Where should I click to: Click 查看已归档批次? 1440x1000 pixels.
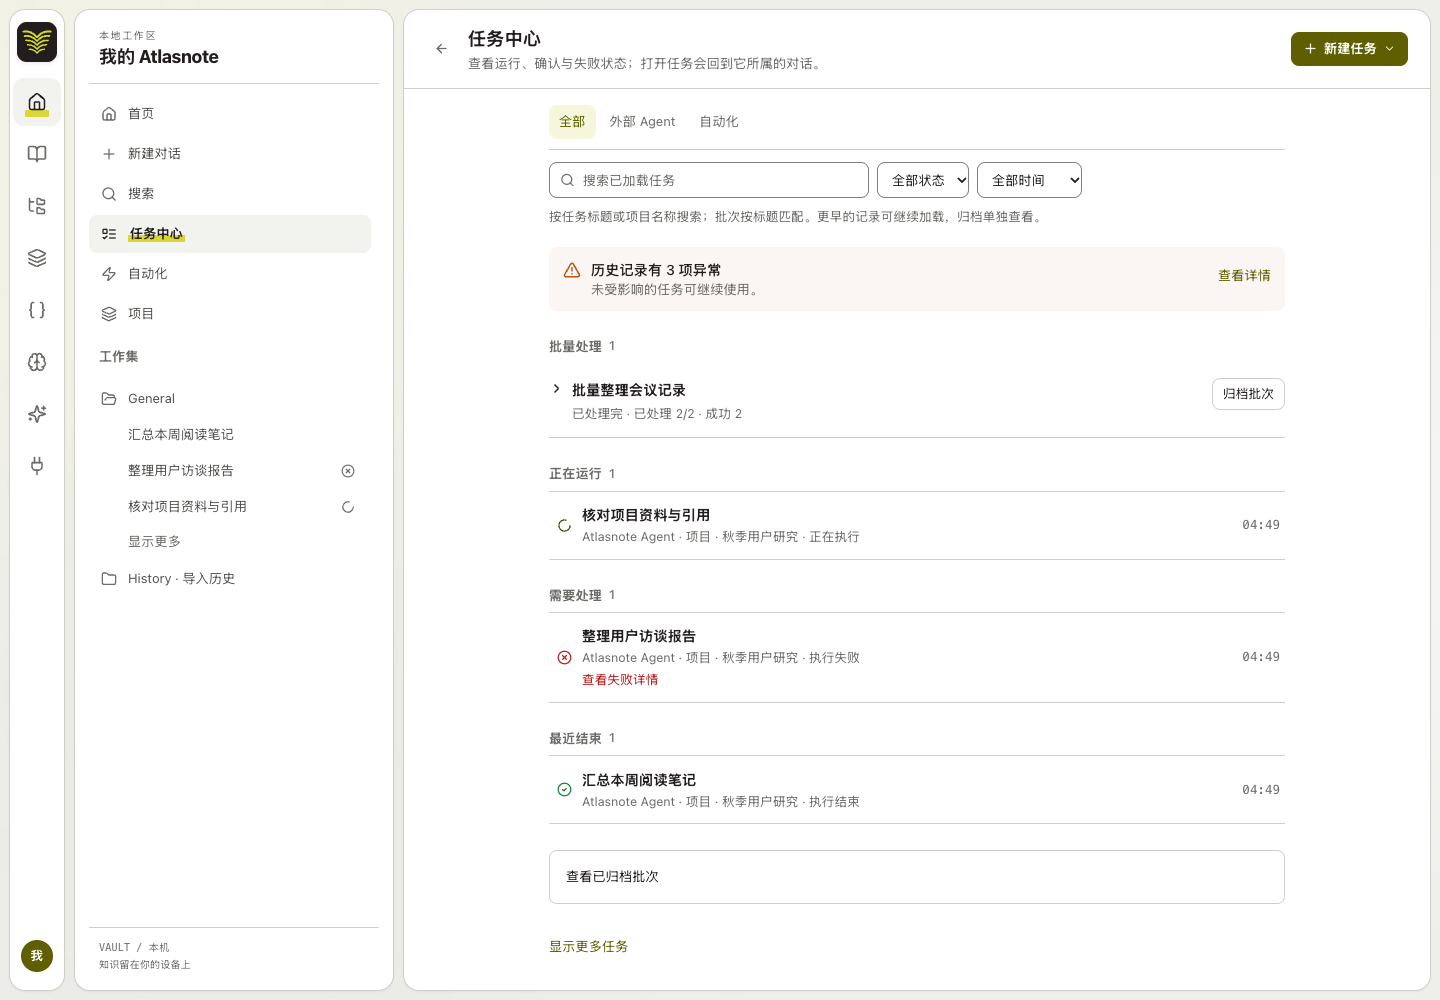click(917, 877)
